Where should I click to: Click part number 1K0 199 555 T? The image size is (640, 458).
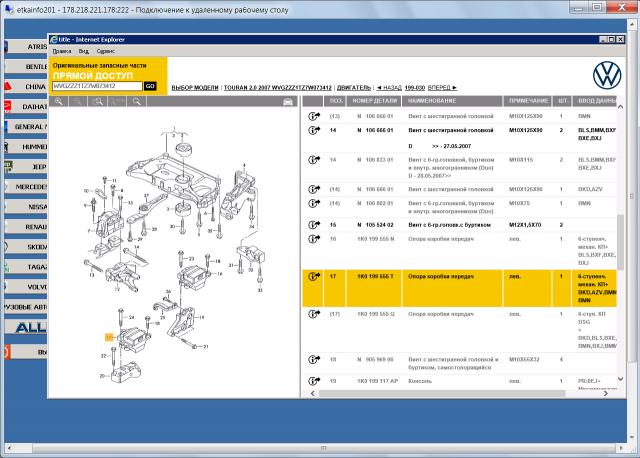pyautogui.click(x=375, y=276)
